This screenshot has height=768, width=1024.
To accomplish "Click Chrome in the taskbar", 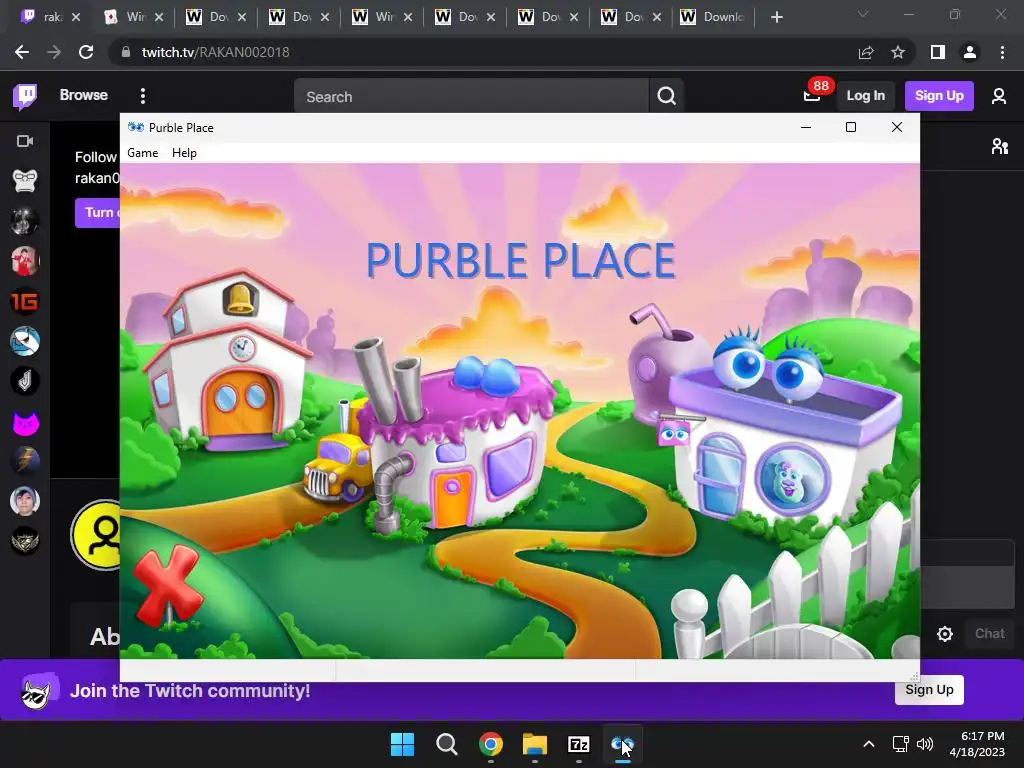I will point(490,744).
